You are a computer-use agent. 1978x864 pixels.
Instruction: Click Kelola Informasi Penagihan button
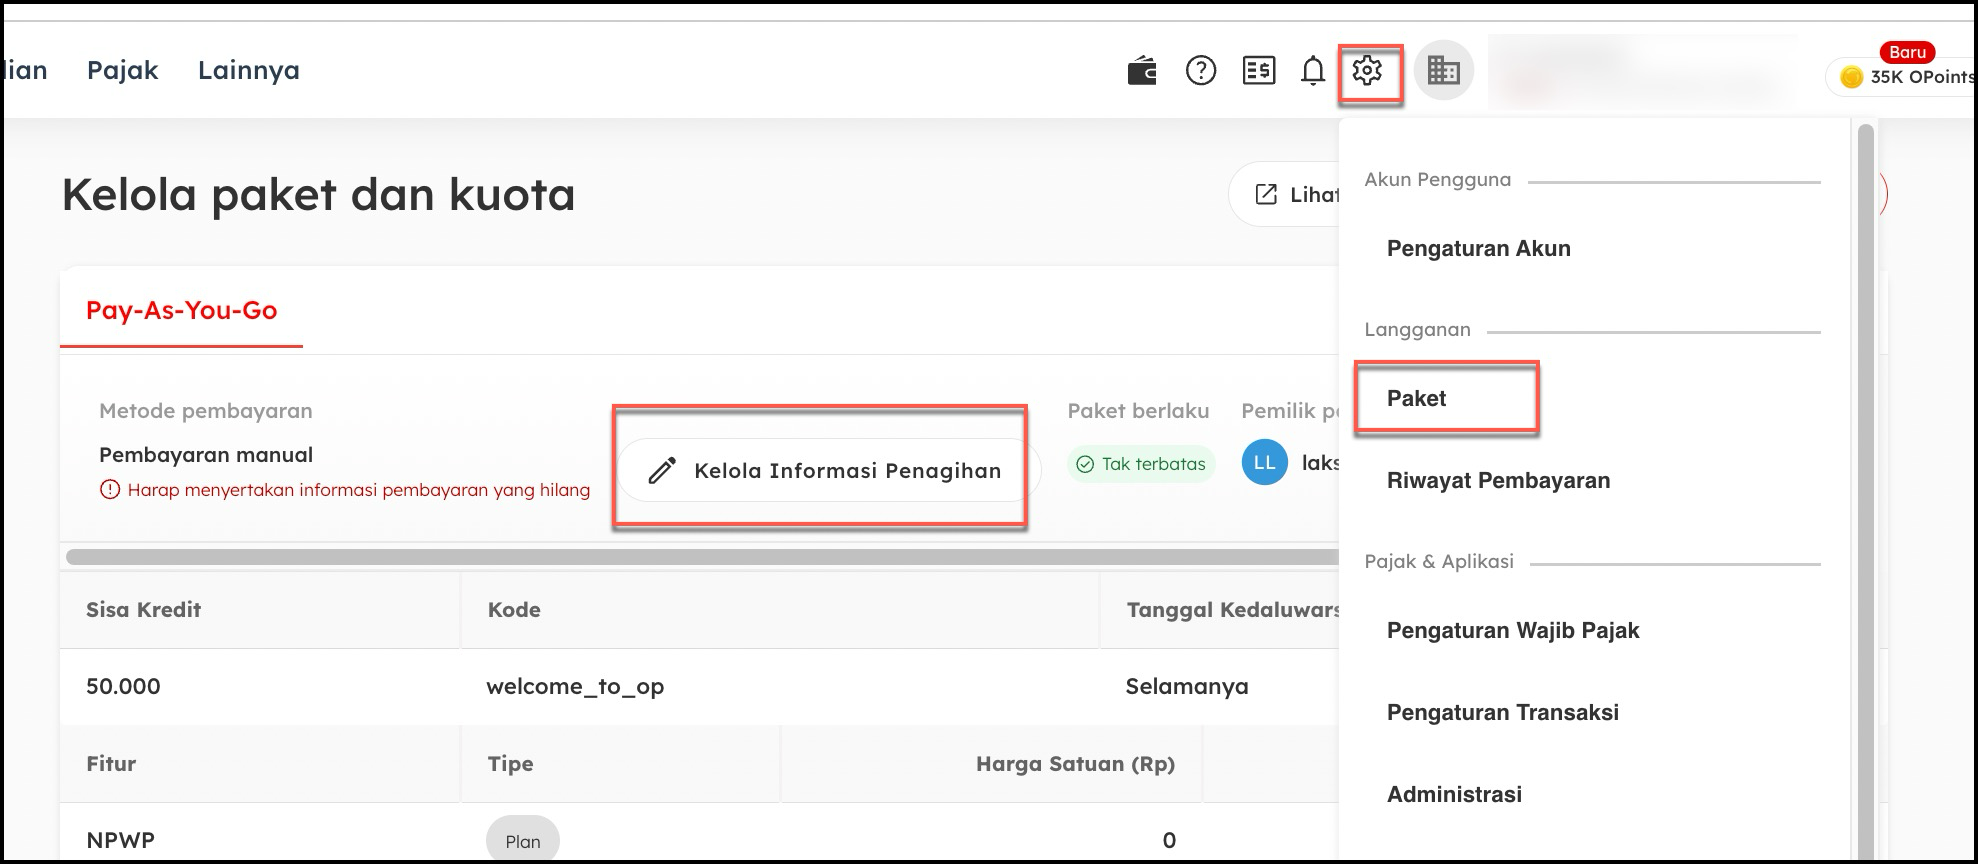point(828,471)
